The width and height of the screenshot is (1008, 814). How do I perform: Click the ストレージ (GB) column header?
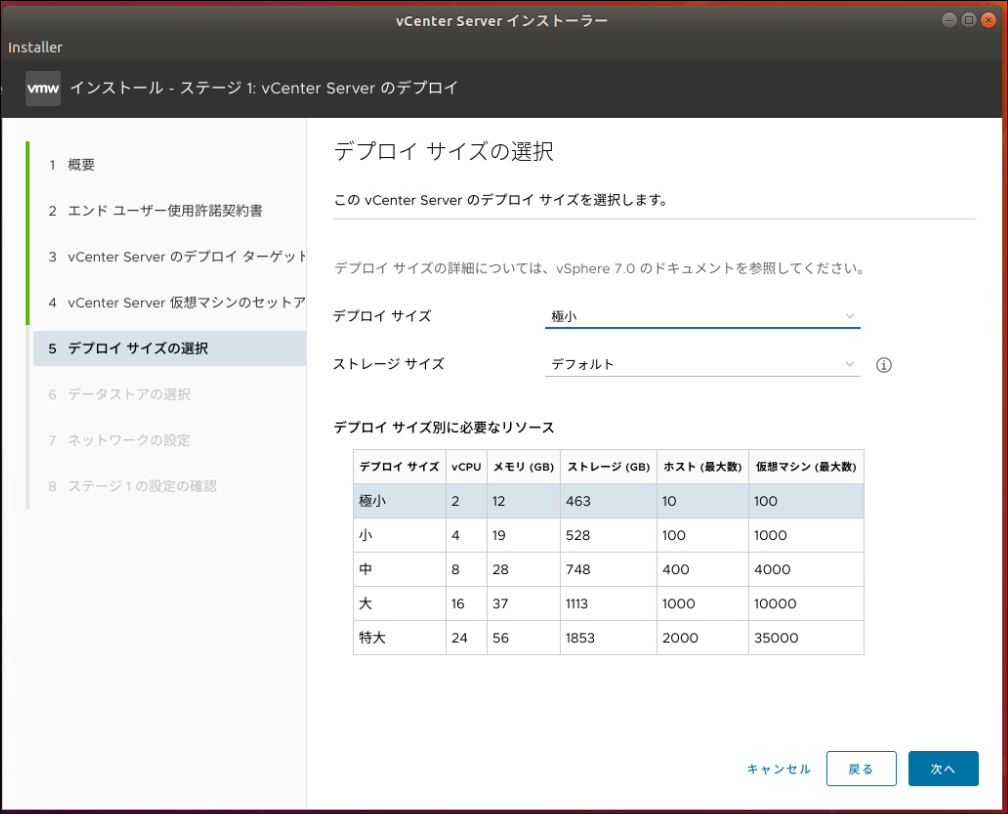point(608,467)
